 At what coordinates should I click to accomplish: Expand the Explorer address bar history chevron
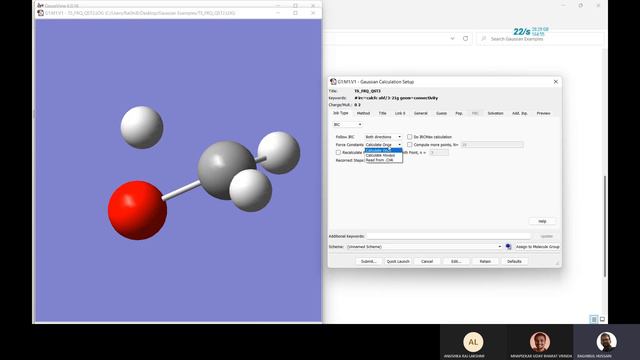point(452,38)
